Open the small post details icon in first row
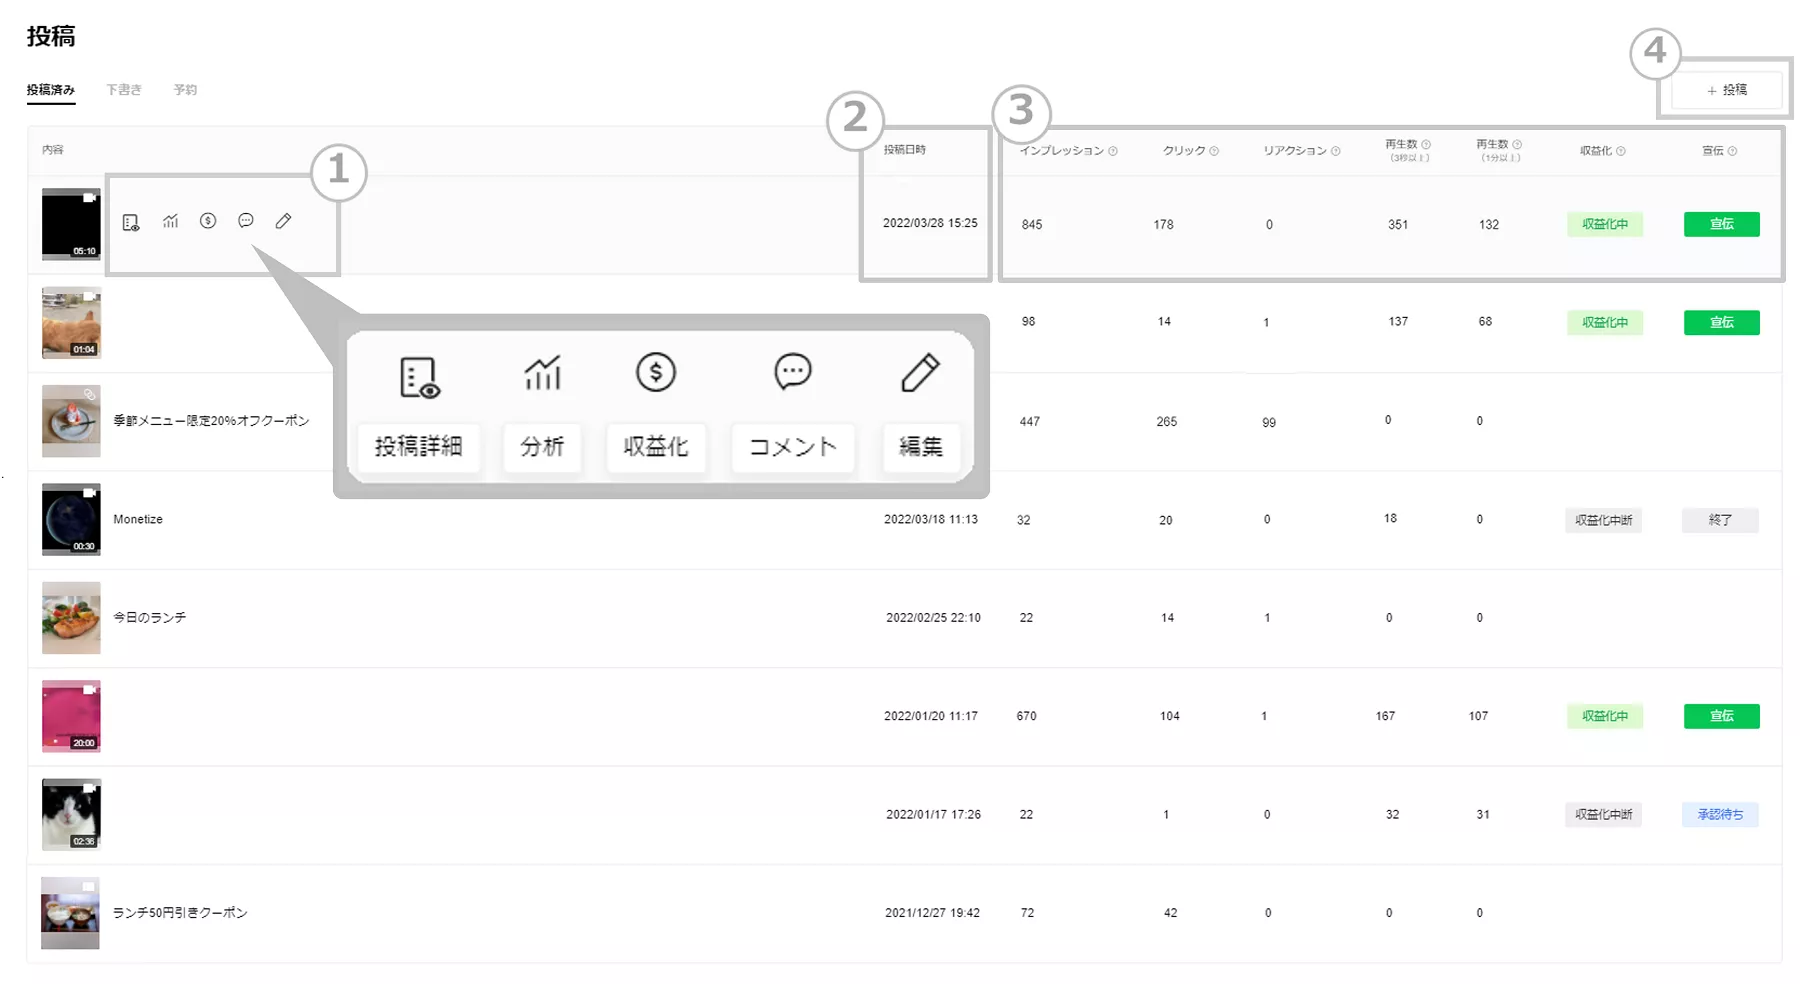Screen dimensions: 1800x984 (x=131, y=222)
